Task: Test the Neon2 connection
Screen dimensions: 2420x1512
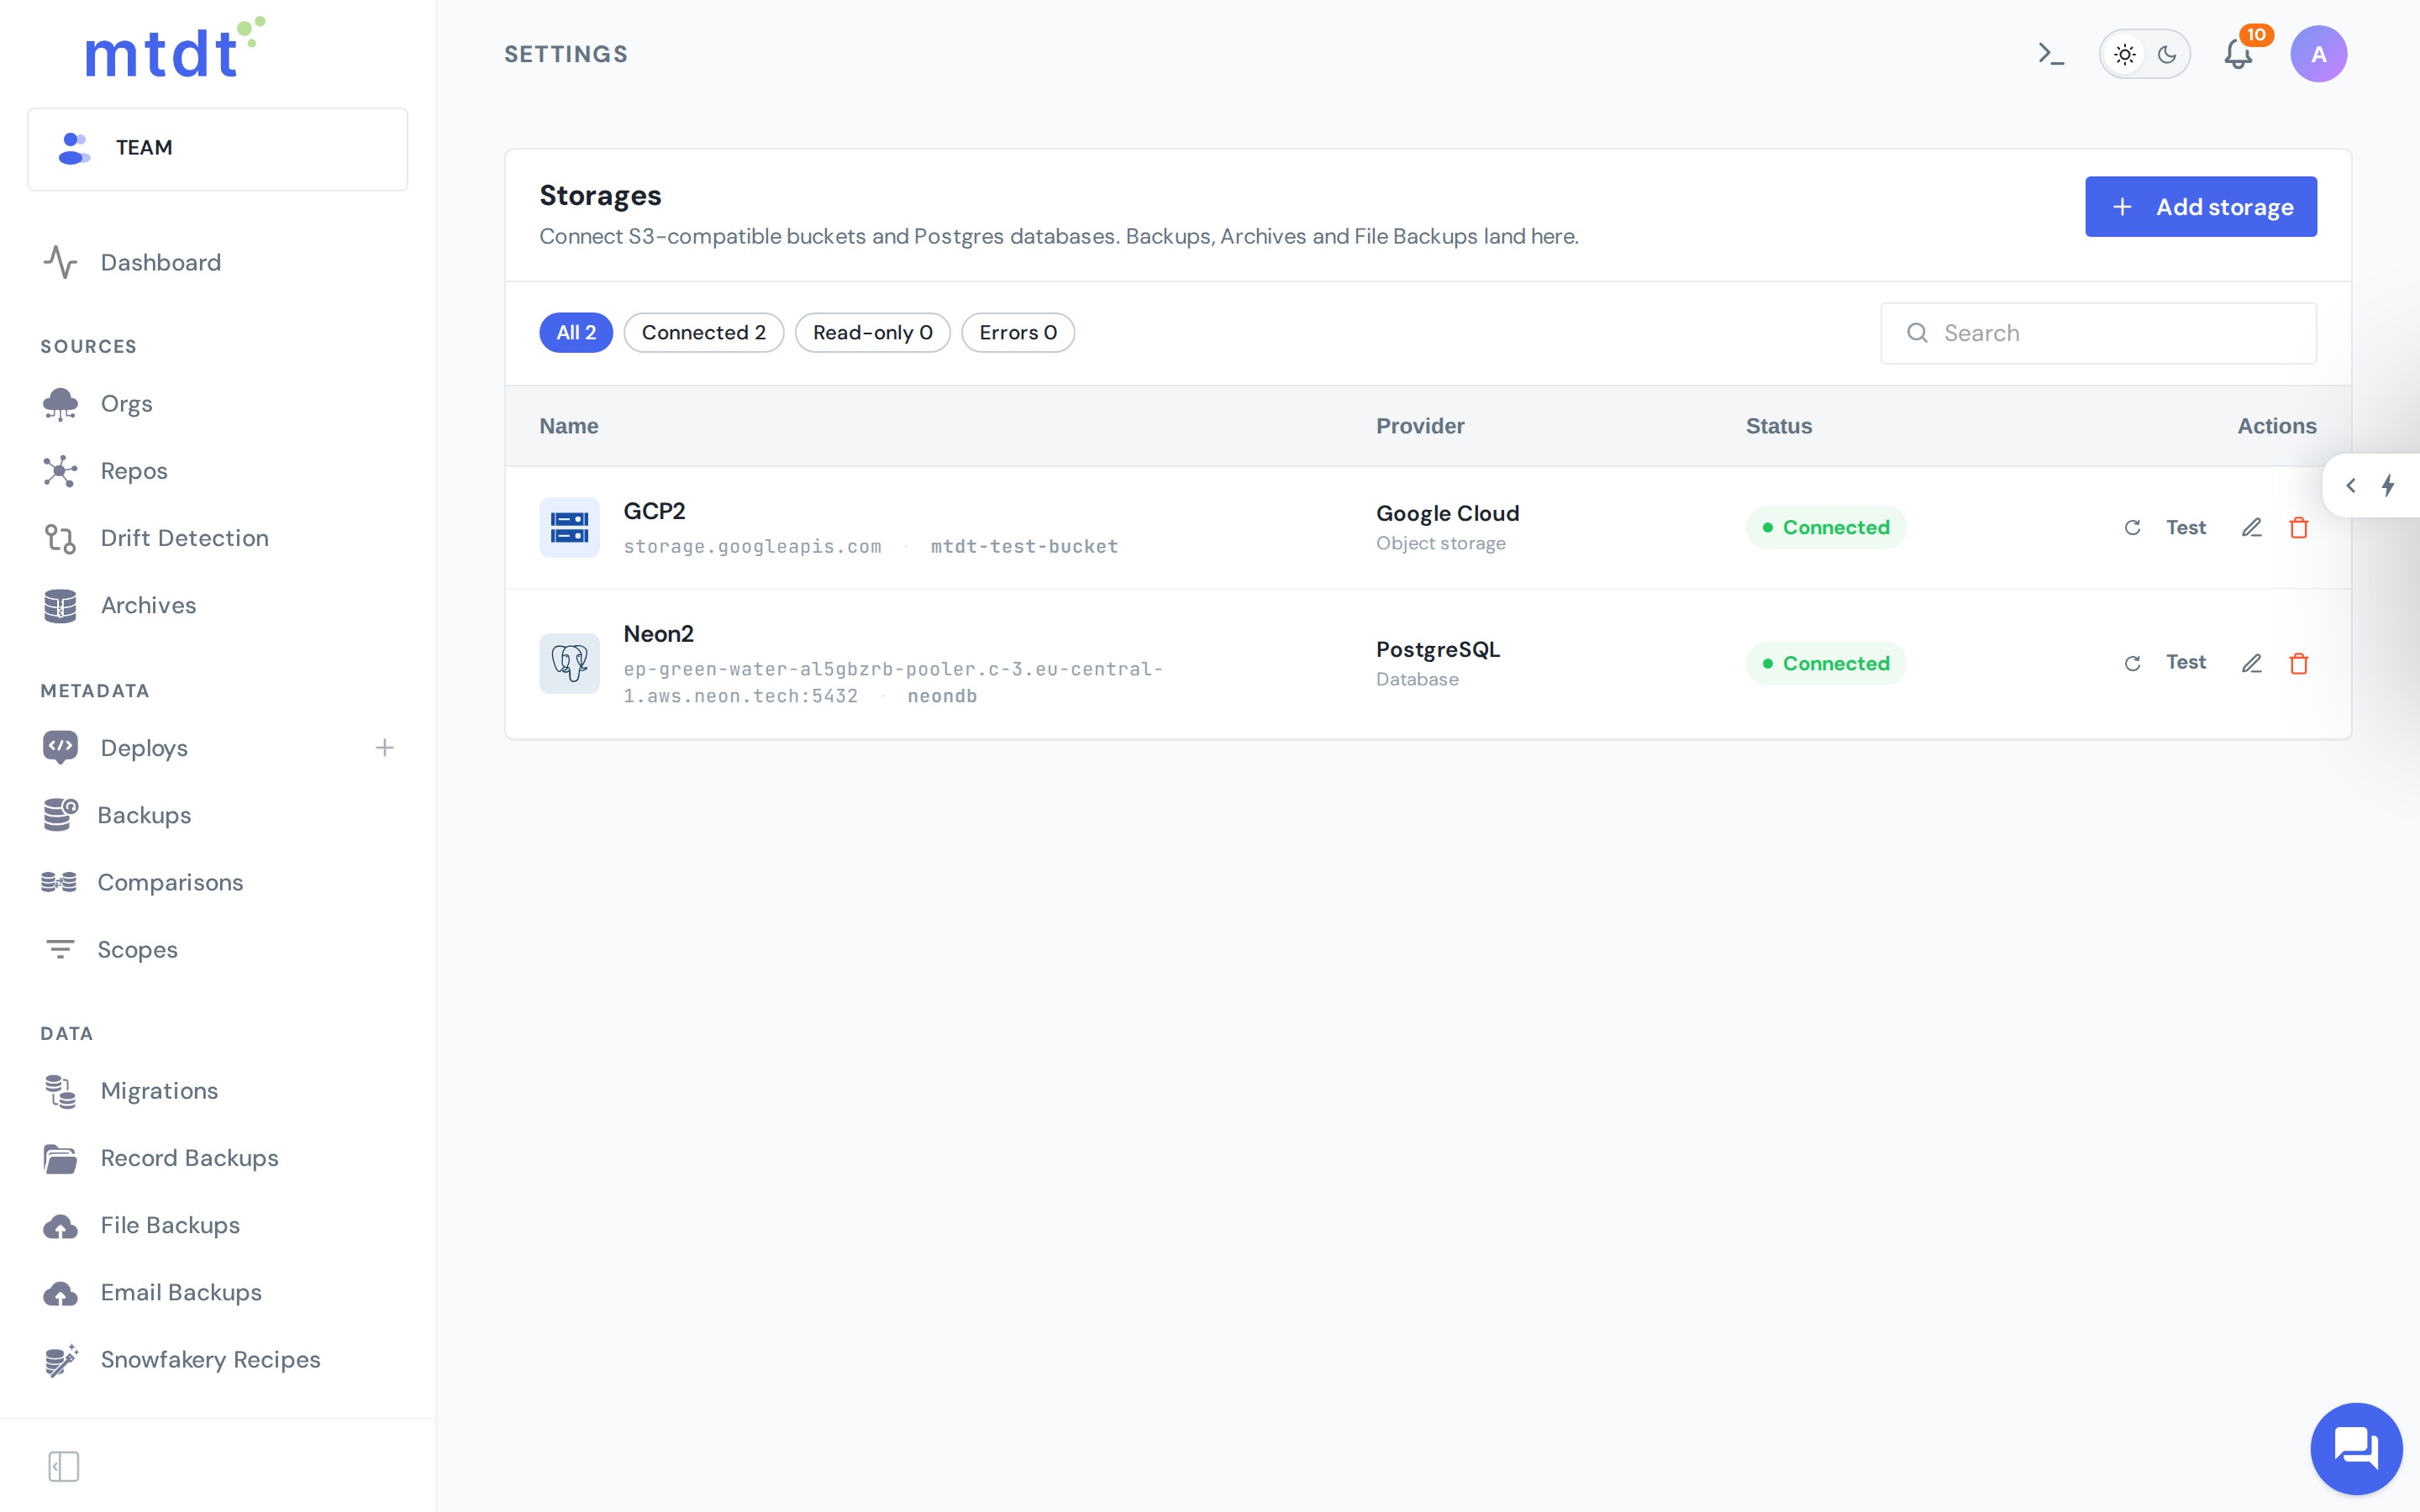Action: [2165, 663]
